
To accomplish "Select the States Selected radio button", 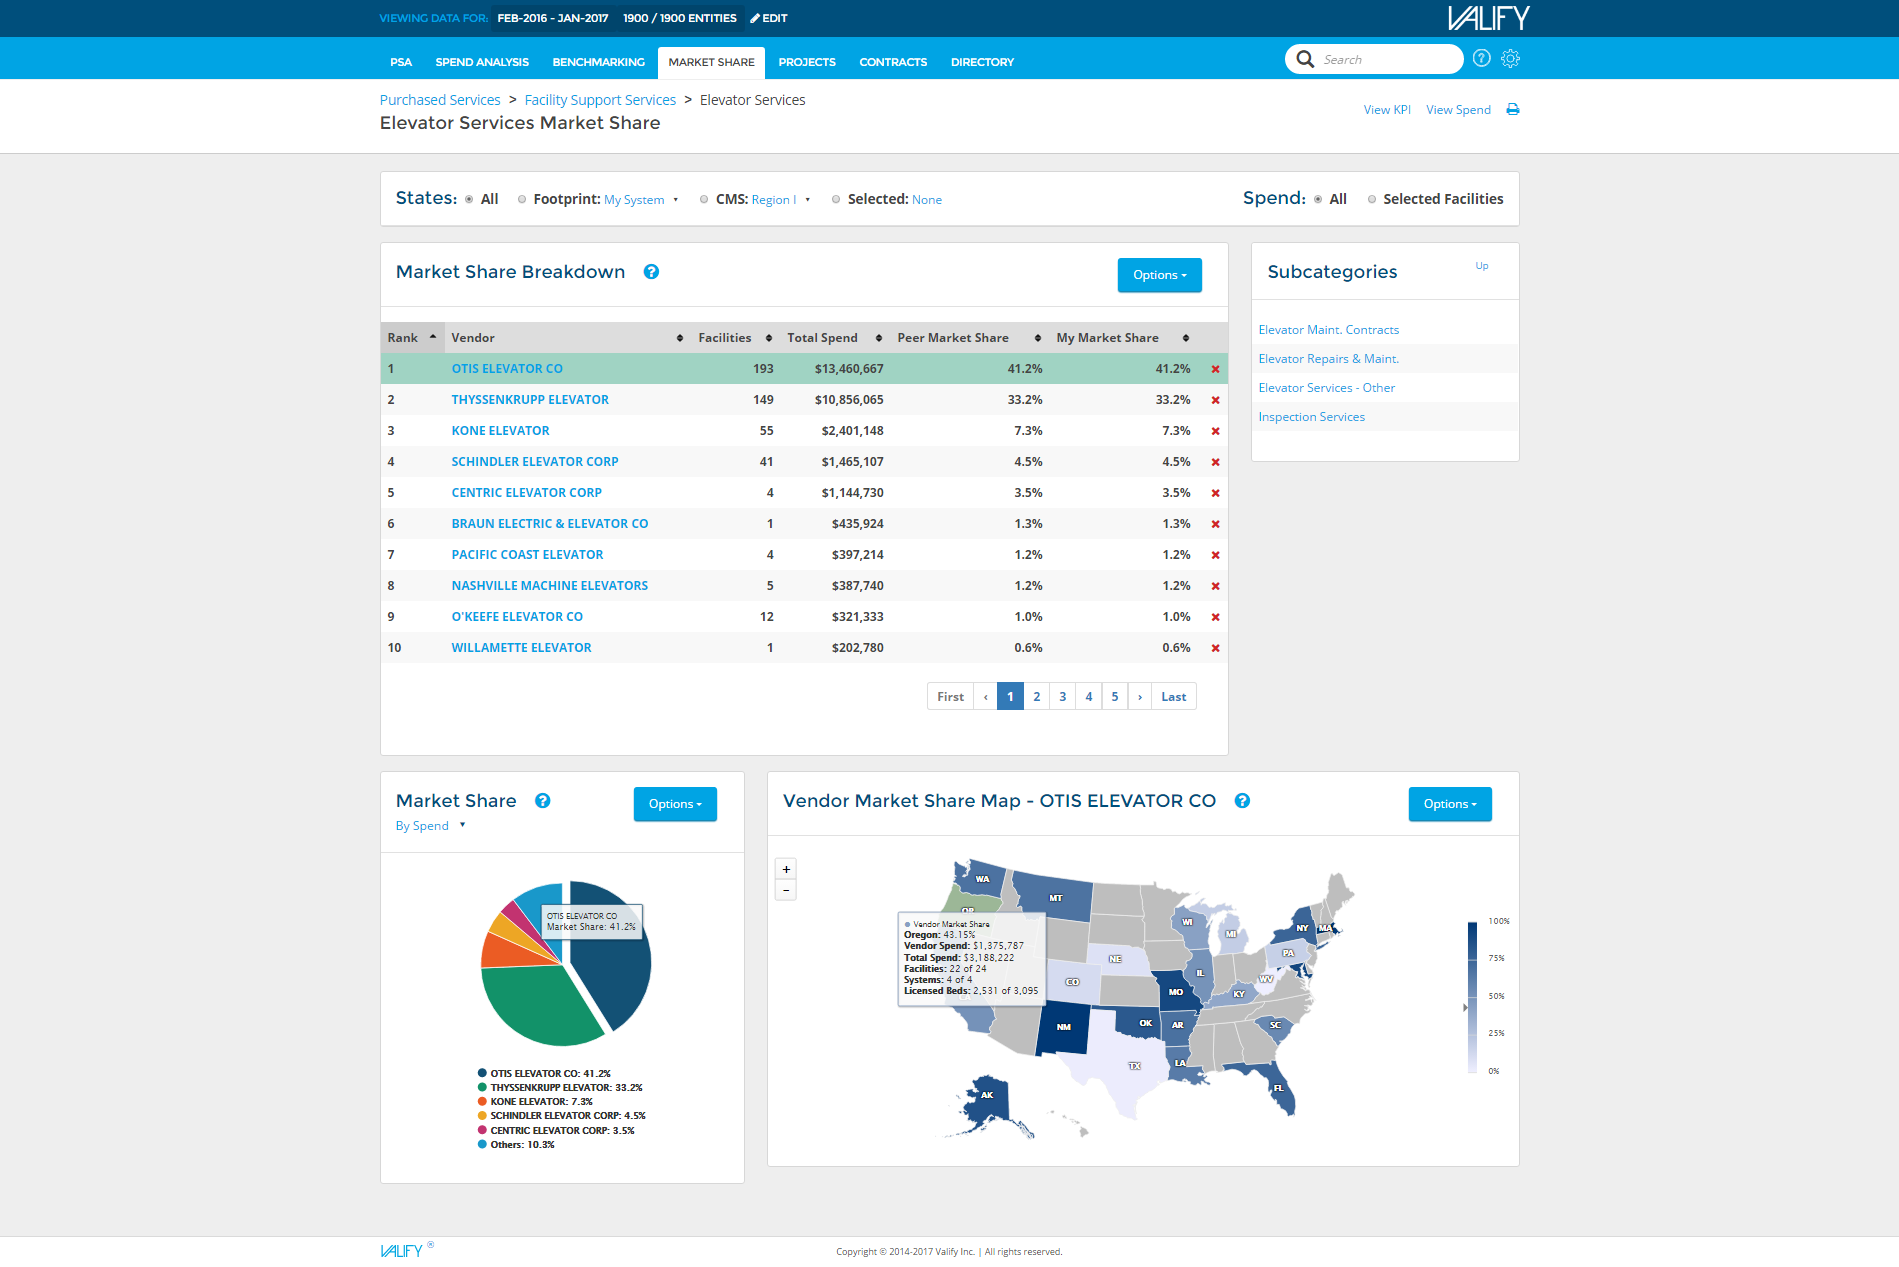I will pyautogui.click(x=836, y=199).
